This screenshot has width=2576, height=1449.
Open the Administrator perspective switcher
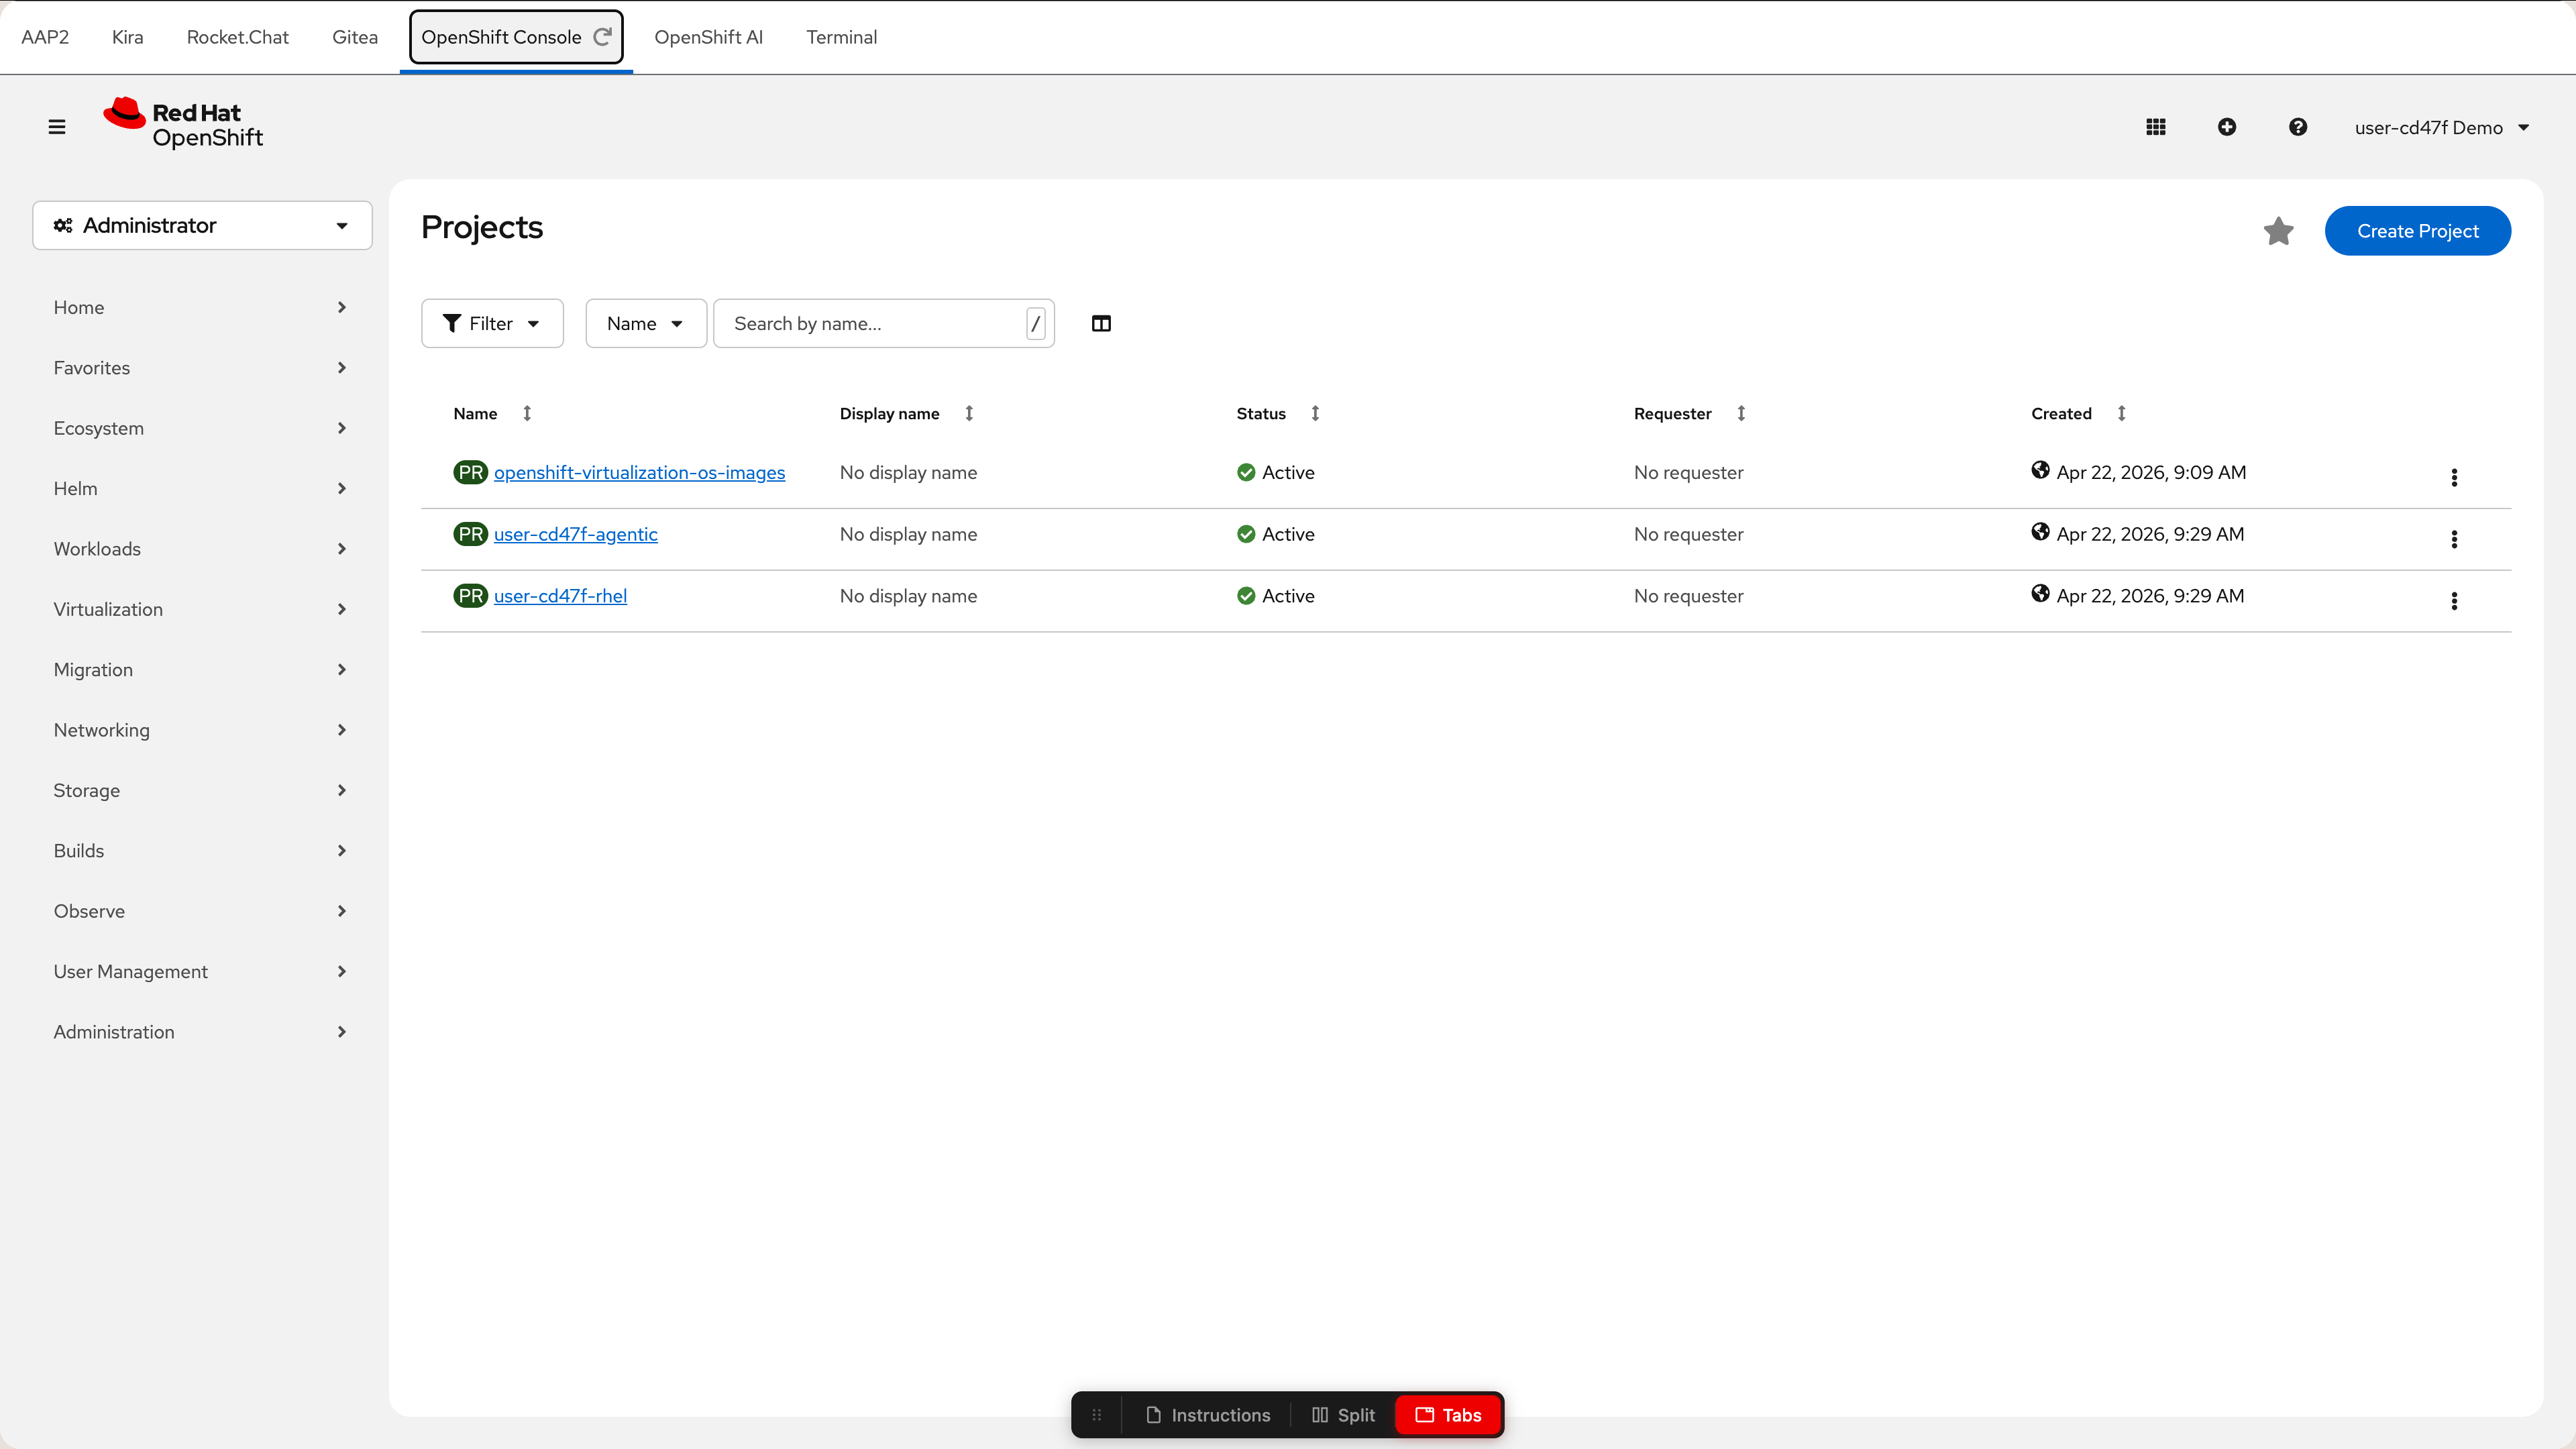point(202,225)
